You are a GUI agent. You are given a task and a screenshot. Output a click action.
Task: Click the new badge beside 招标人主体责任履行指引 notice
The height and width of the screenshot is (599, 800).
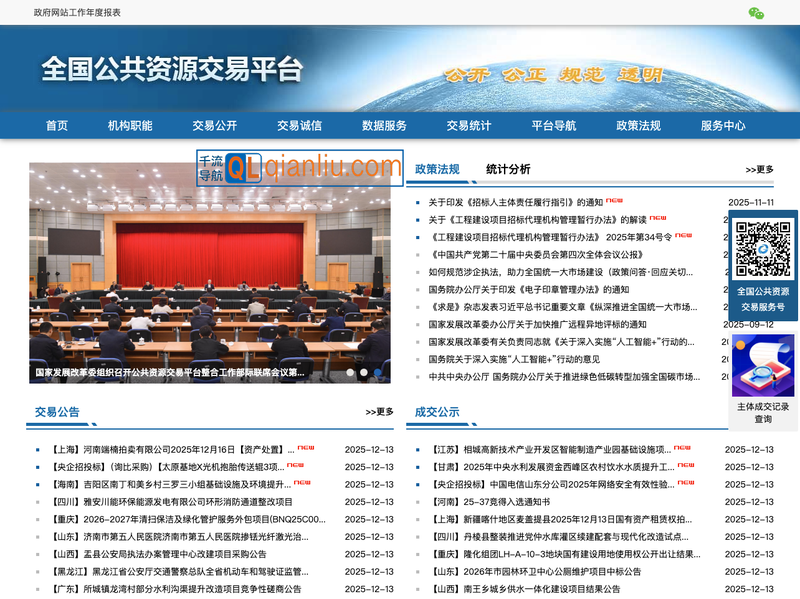[x=614, y=198]
